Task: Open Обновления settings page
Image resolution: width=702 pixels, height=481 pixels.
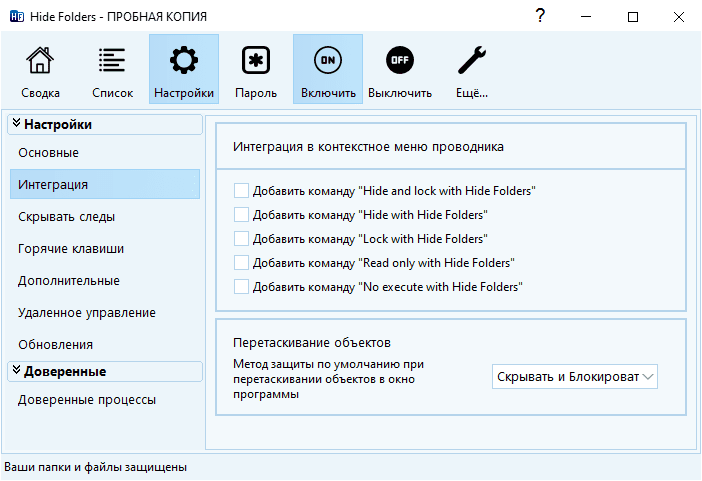Action: tap(105, 345)
